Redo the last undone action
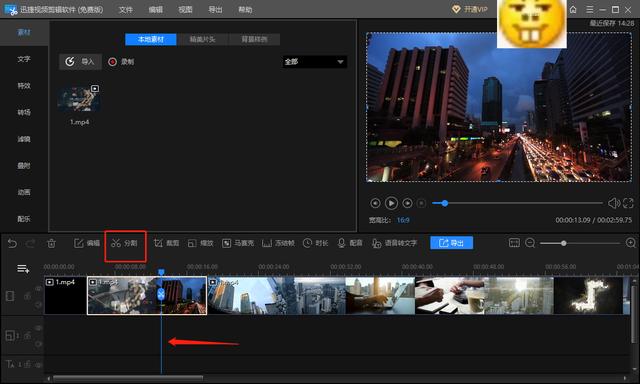The image size is (640, 384). (31, 243)
